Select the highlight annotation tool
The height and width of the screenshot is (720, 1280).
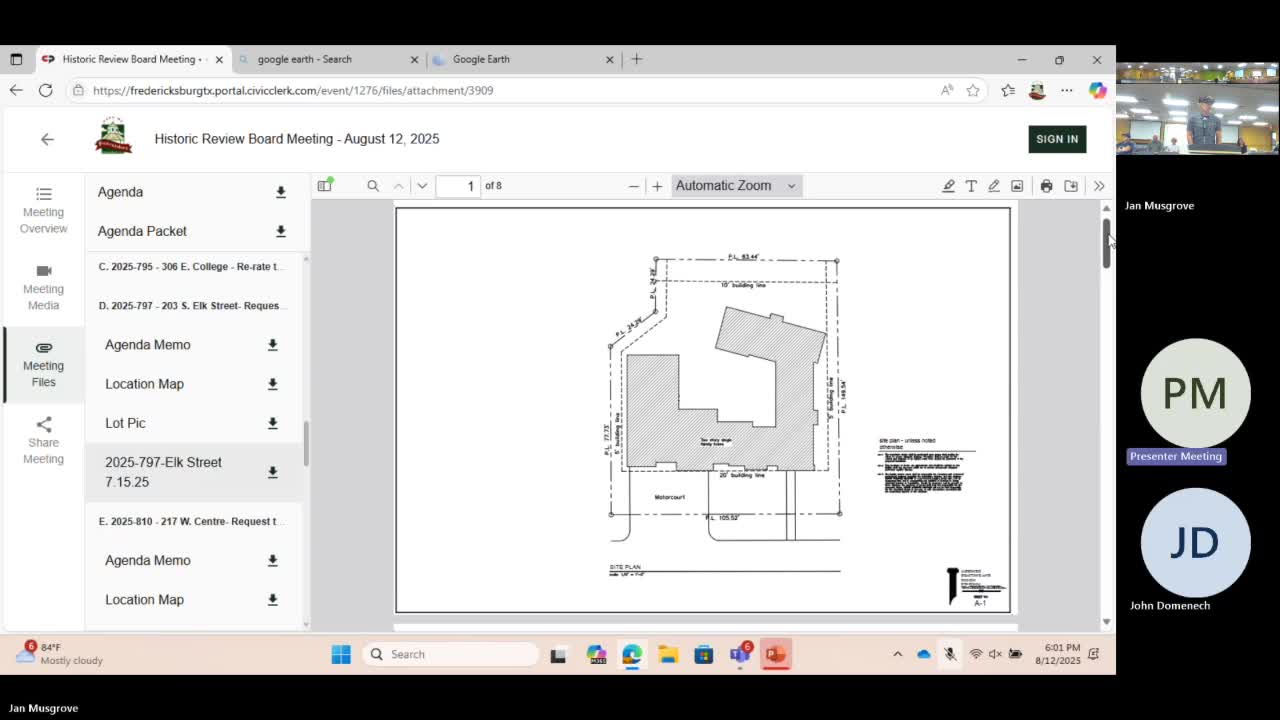coord(948,186)
